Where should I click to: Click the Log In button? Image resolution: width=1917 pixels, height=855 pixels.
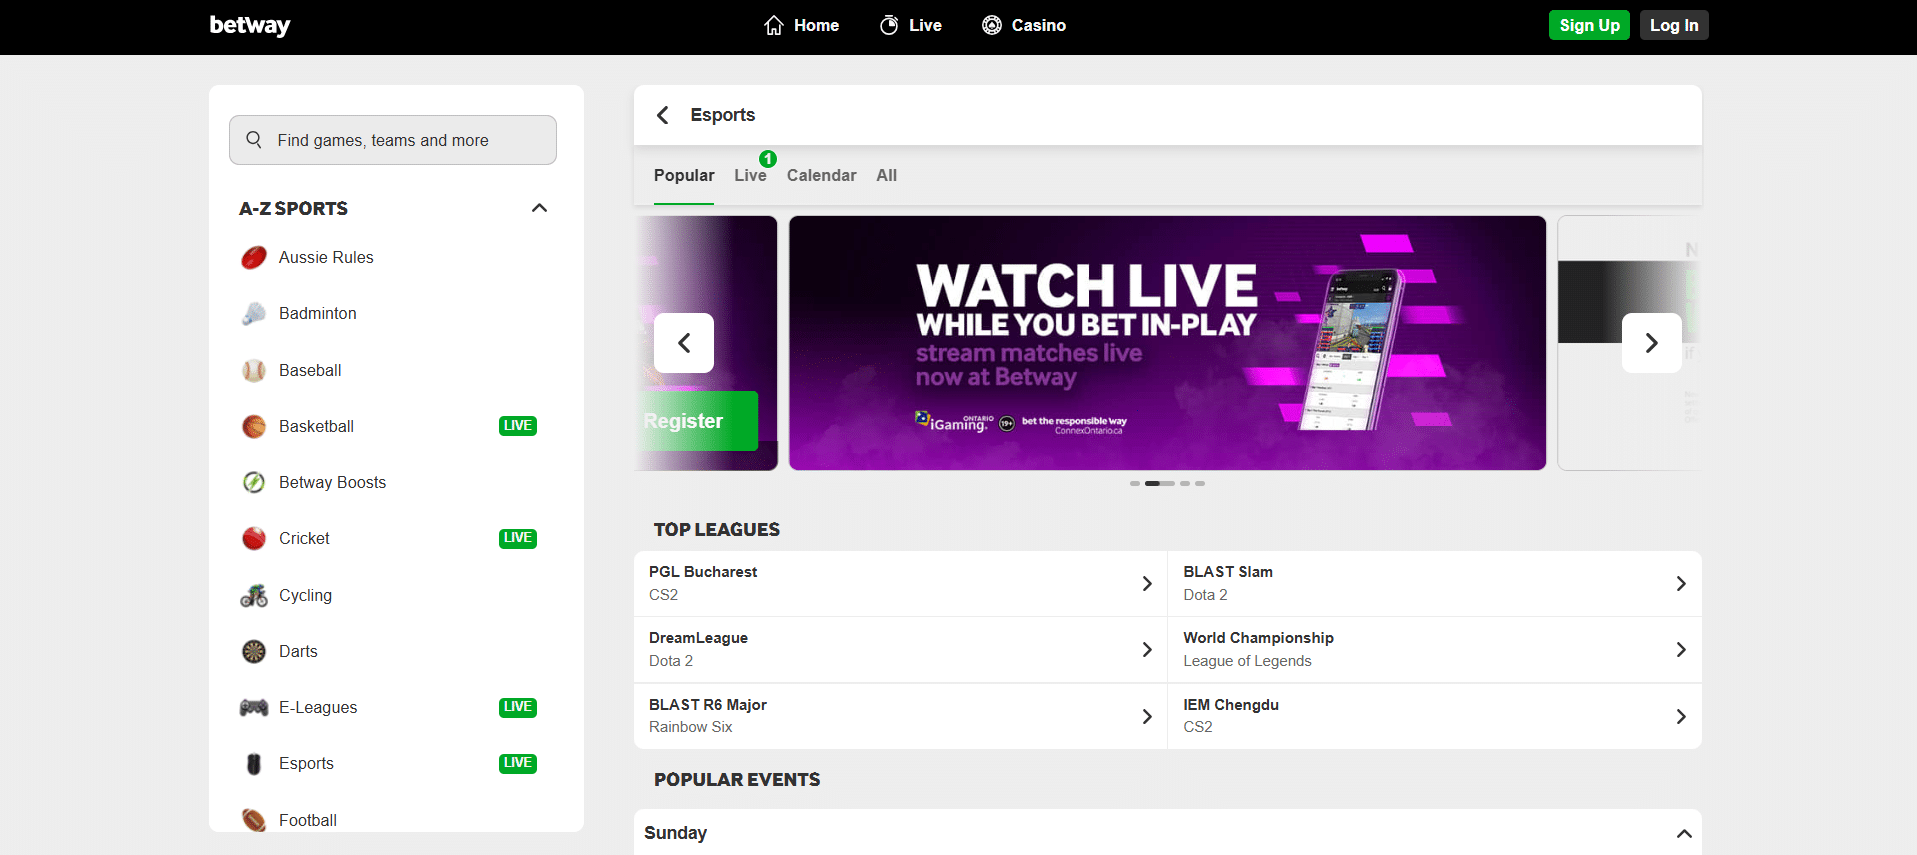click(1674, 25)
